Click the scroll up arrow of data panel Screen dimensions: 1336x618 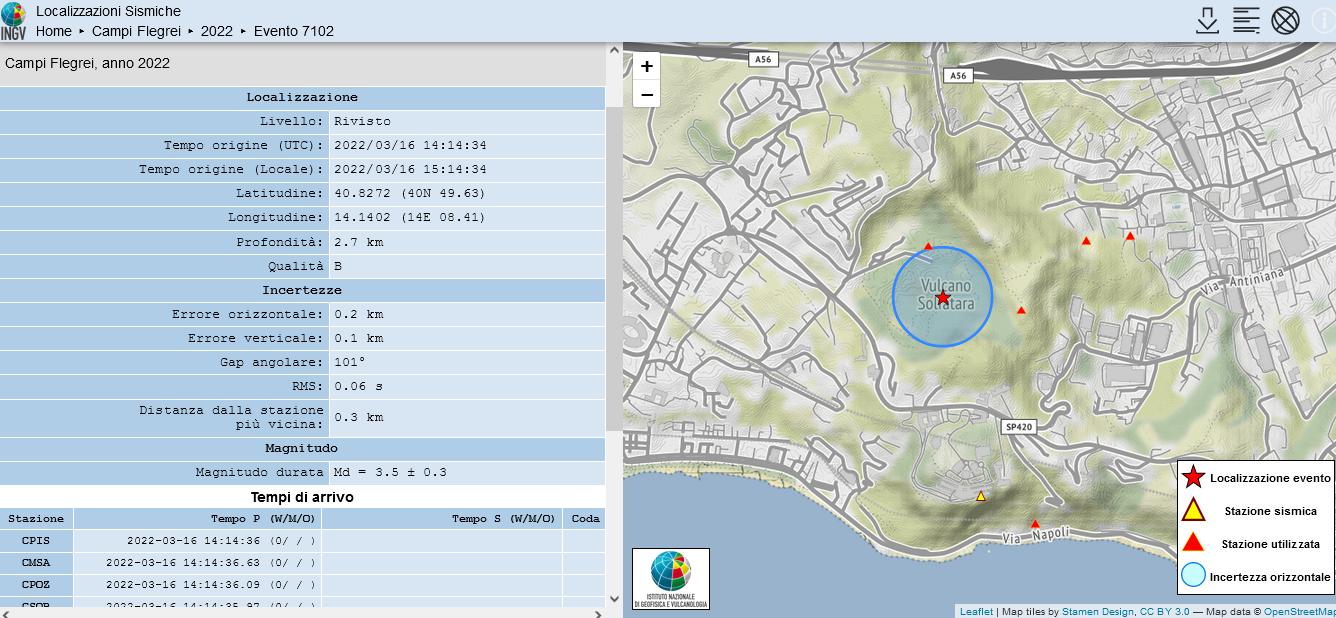click(614, 51)
